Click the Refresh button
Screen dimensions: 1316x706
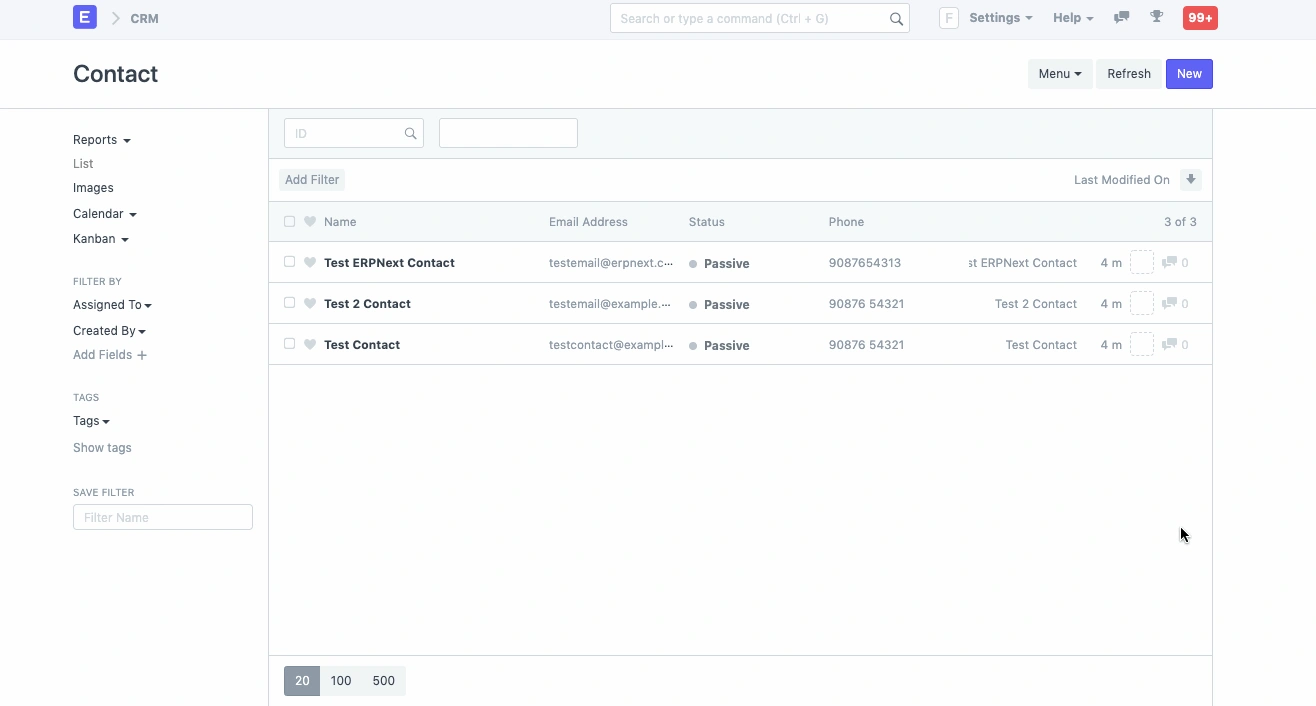(1129, 73)
